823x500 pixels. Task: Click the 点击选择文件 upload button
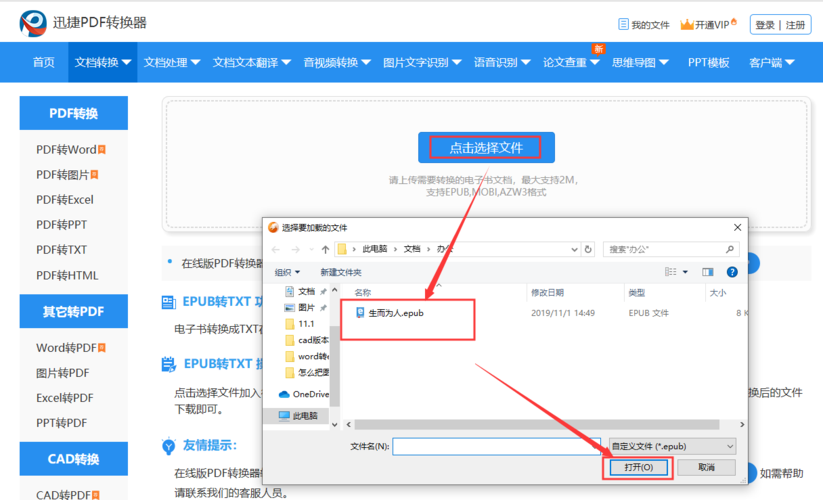click(486, 147)
